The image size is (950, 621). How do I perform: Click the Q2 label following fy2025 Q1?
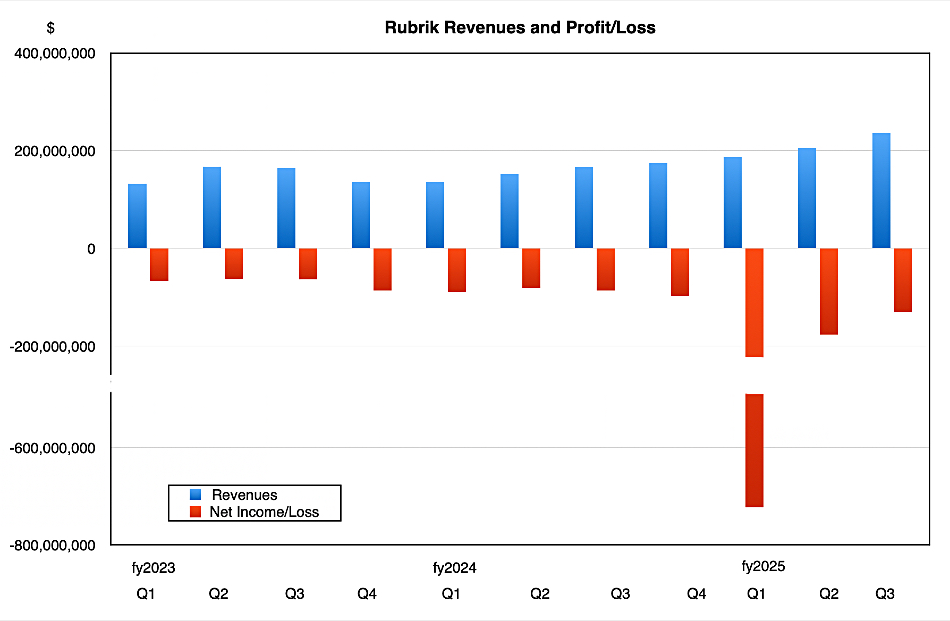pyautogui.click(x=829, y=594)
